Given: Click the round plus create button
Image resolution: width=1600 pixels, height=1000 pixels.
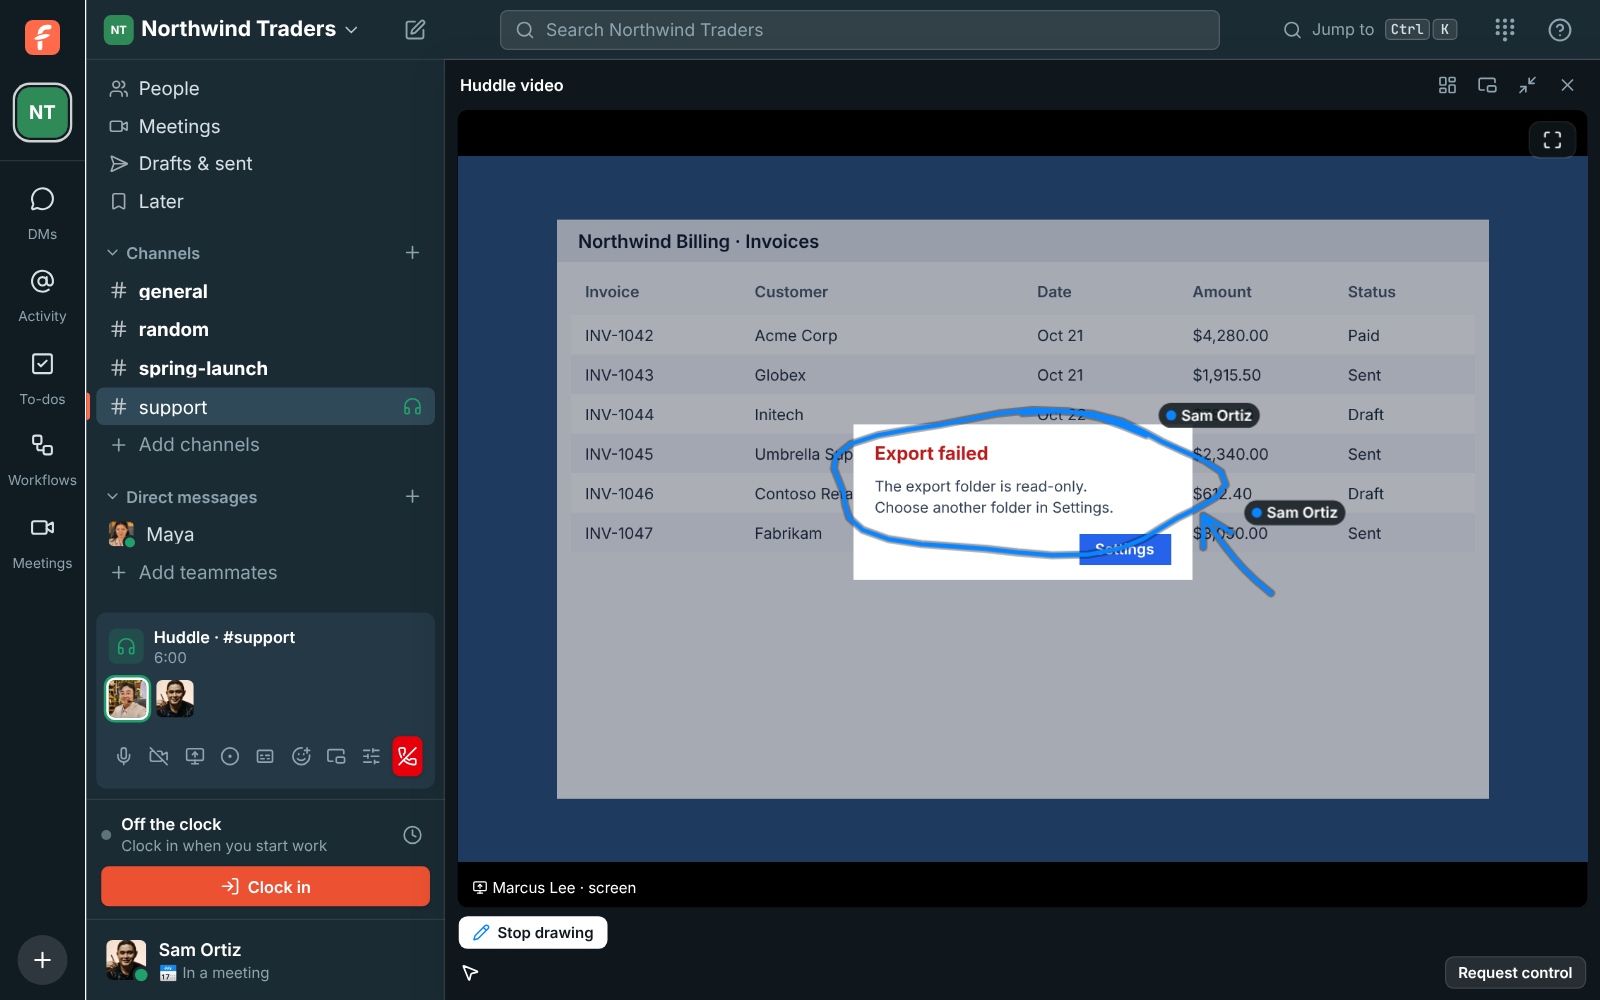Looking at the screenshot, I should [x=42, y=960].
